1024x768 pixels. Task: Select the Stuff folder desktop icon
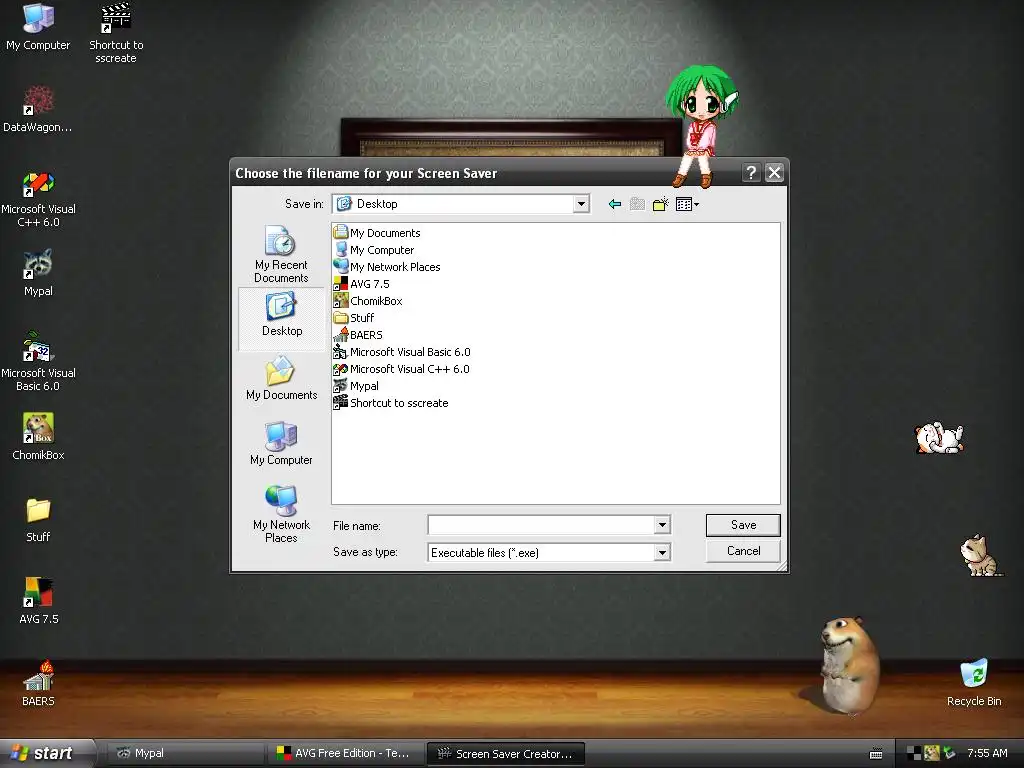click(38, 520)
